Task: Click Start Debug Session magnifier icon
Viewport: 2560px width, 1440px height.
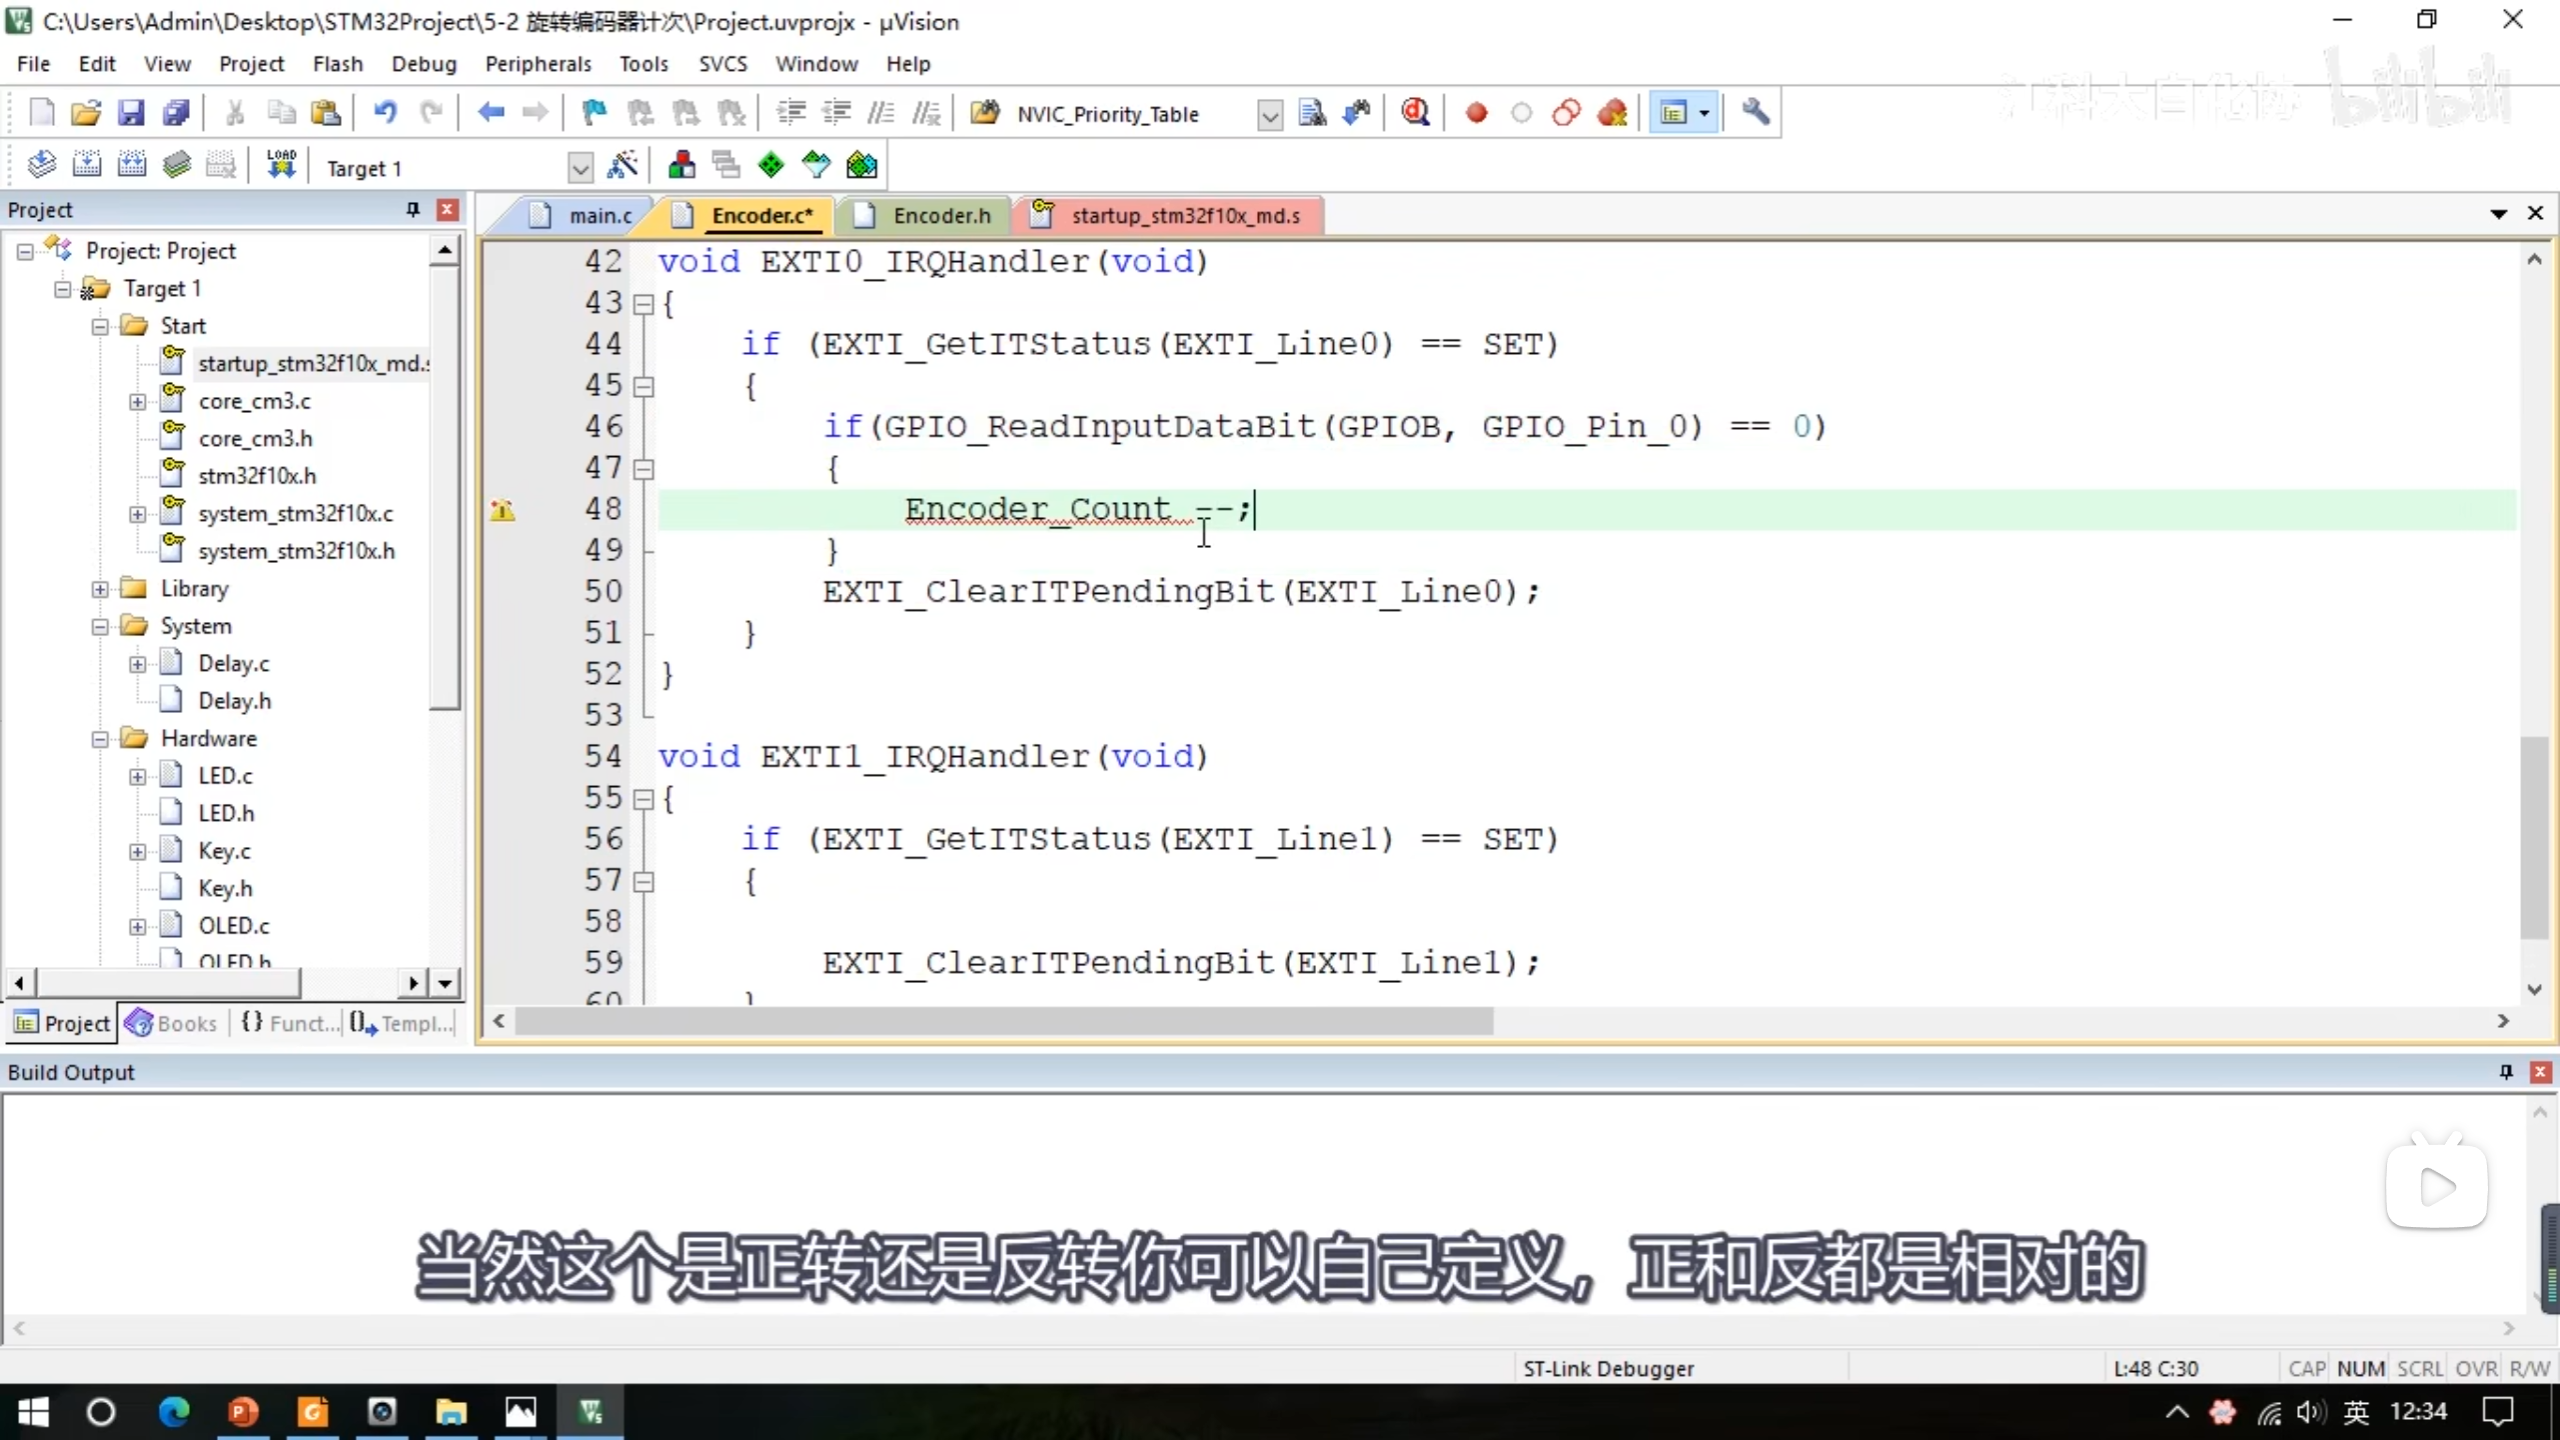Action: point(1414,113)
